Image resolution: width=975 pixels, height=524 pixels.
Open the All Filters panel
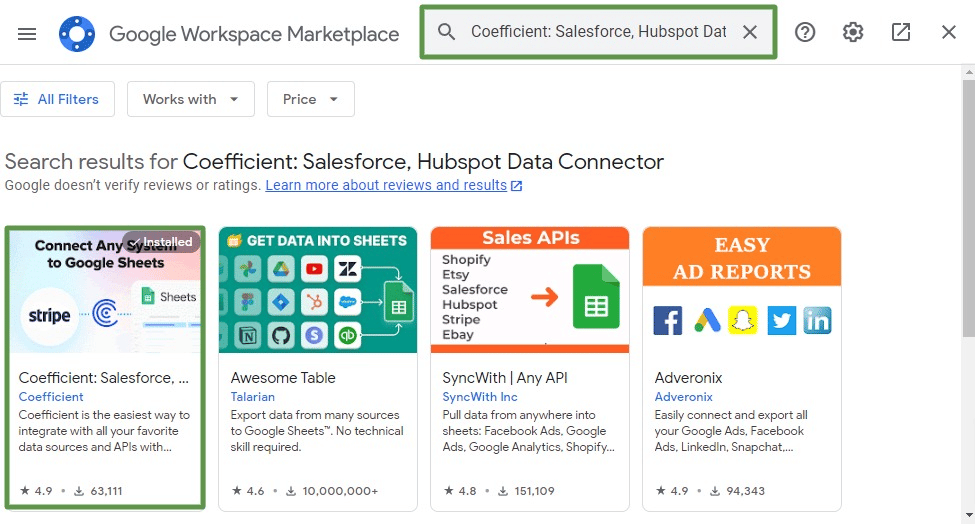[x=57, y=99]
